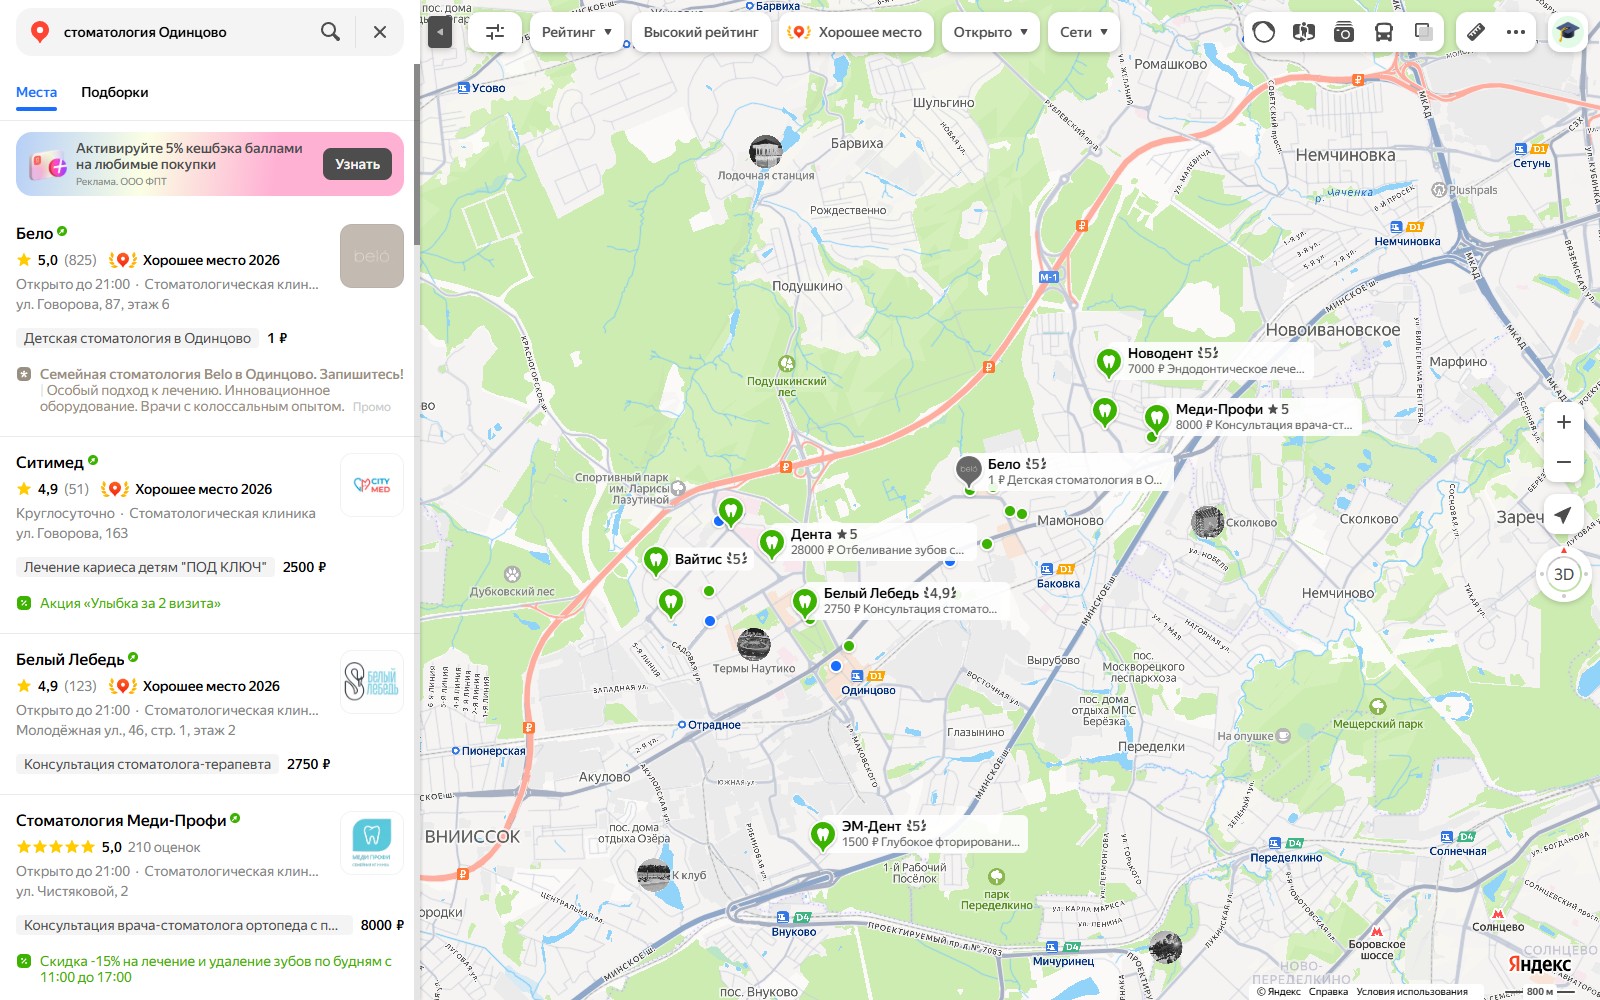Clear the search query with the X

tap(380, 32)
